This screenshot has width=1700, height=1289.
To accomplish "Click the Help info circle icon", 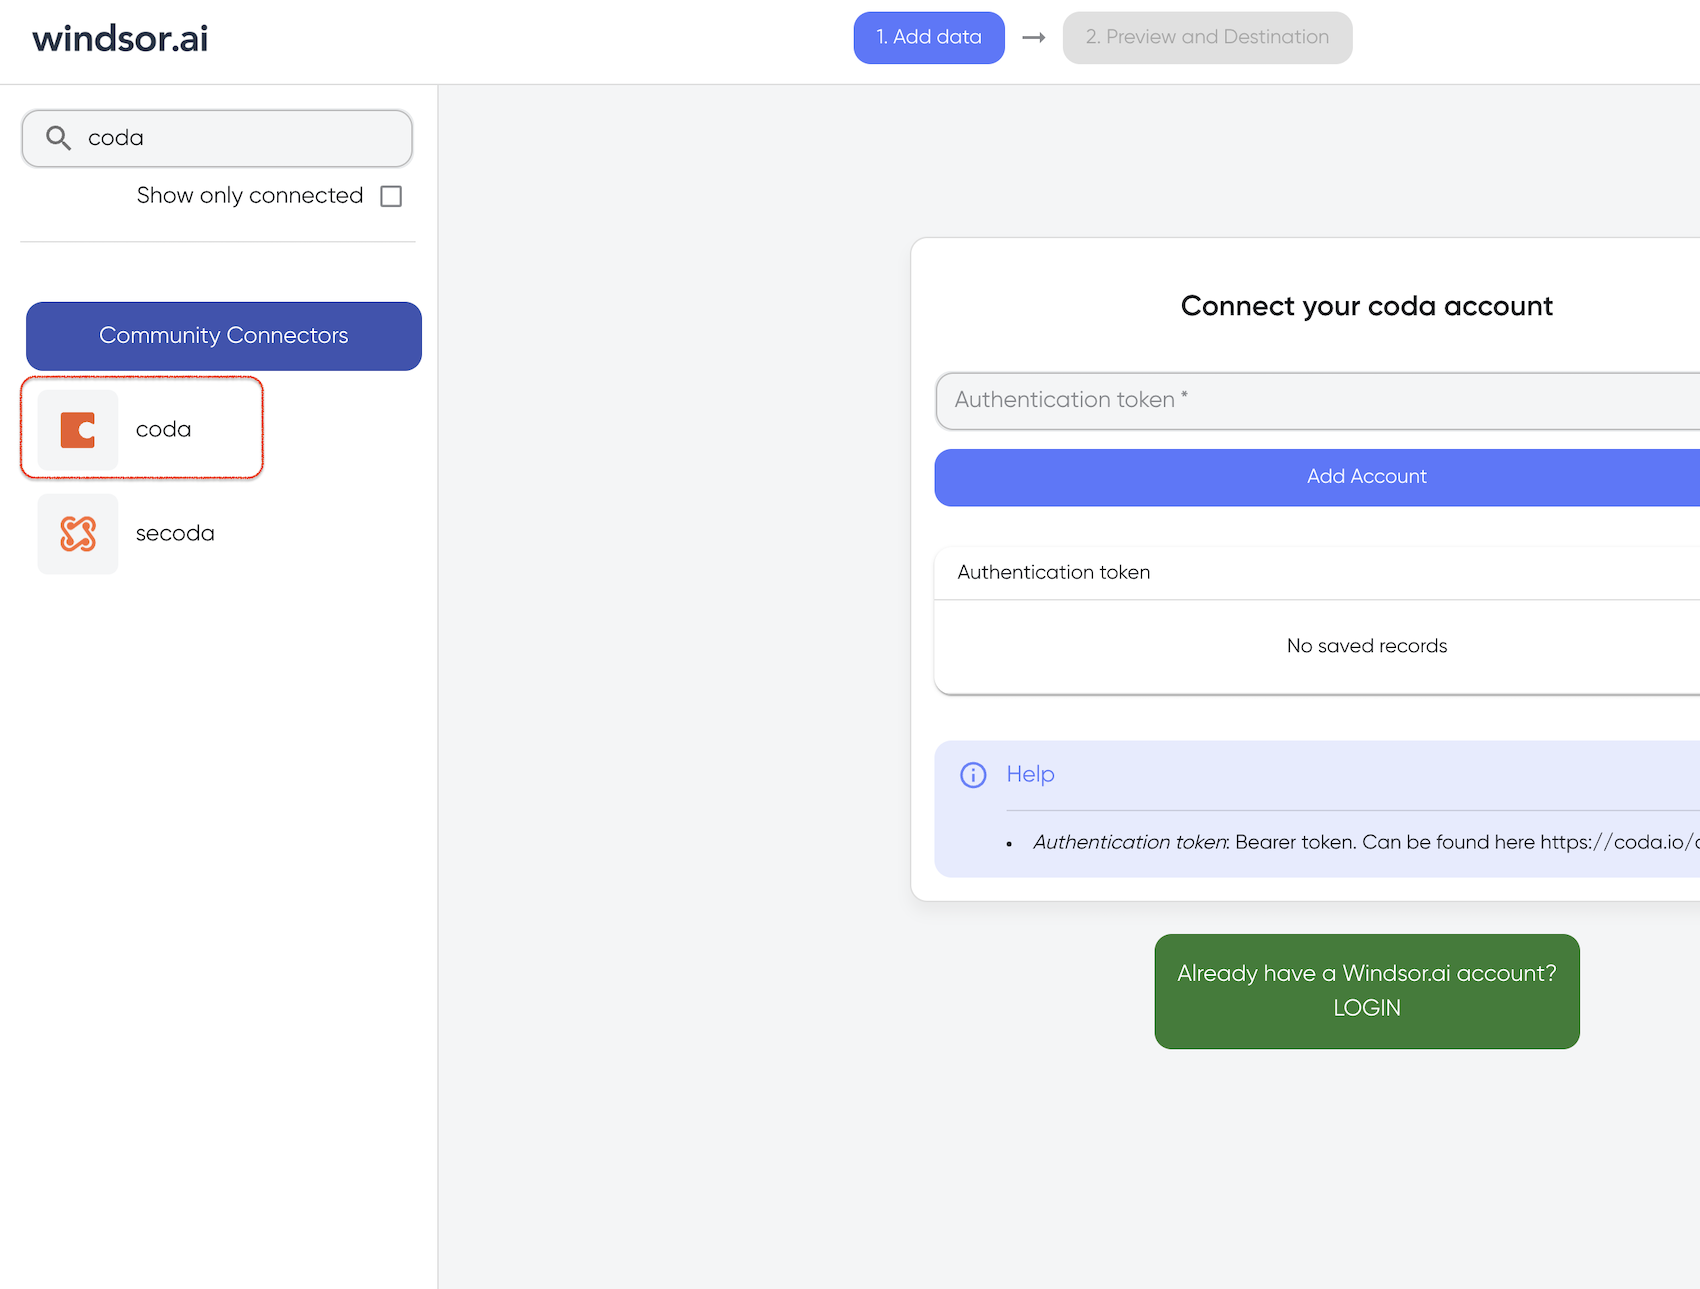I will [973, 775].
